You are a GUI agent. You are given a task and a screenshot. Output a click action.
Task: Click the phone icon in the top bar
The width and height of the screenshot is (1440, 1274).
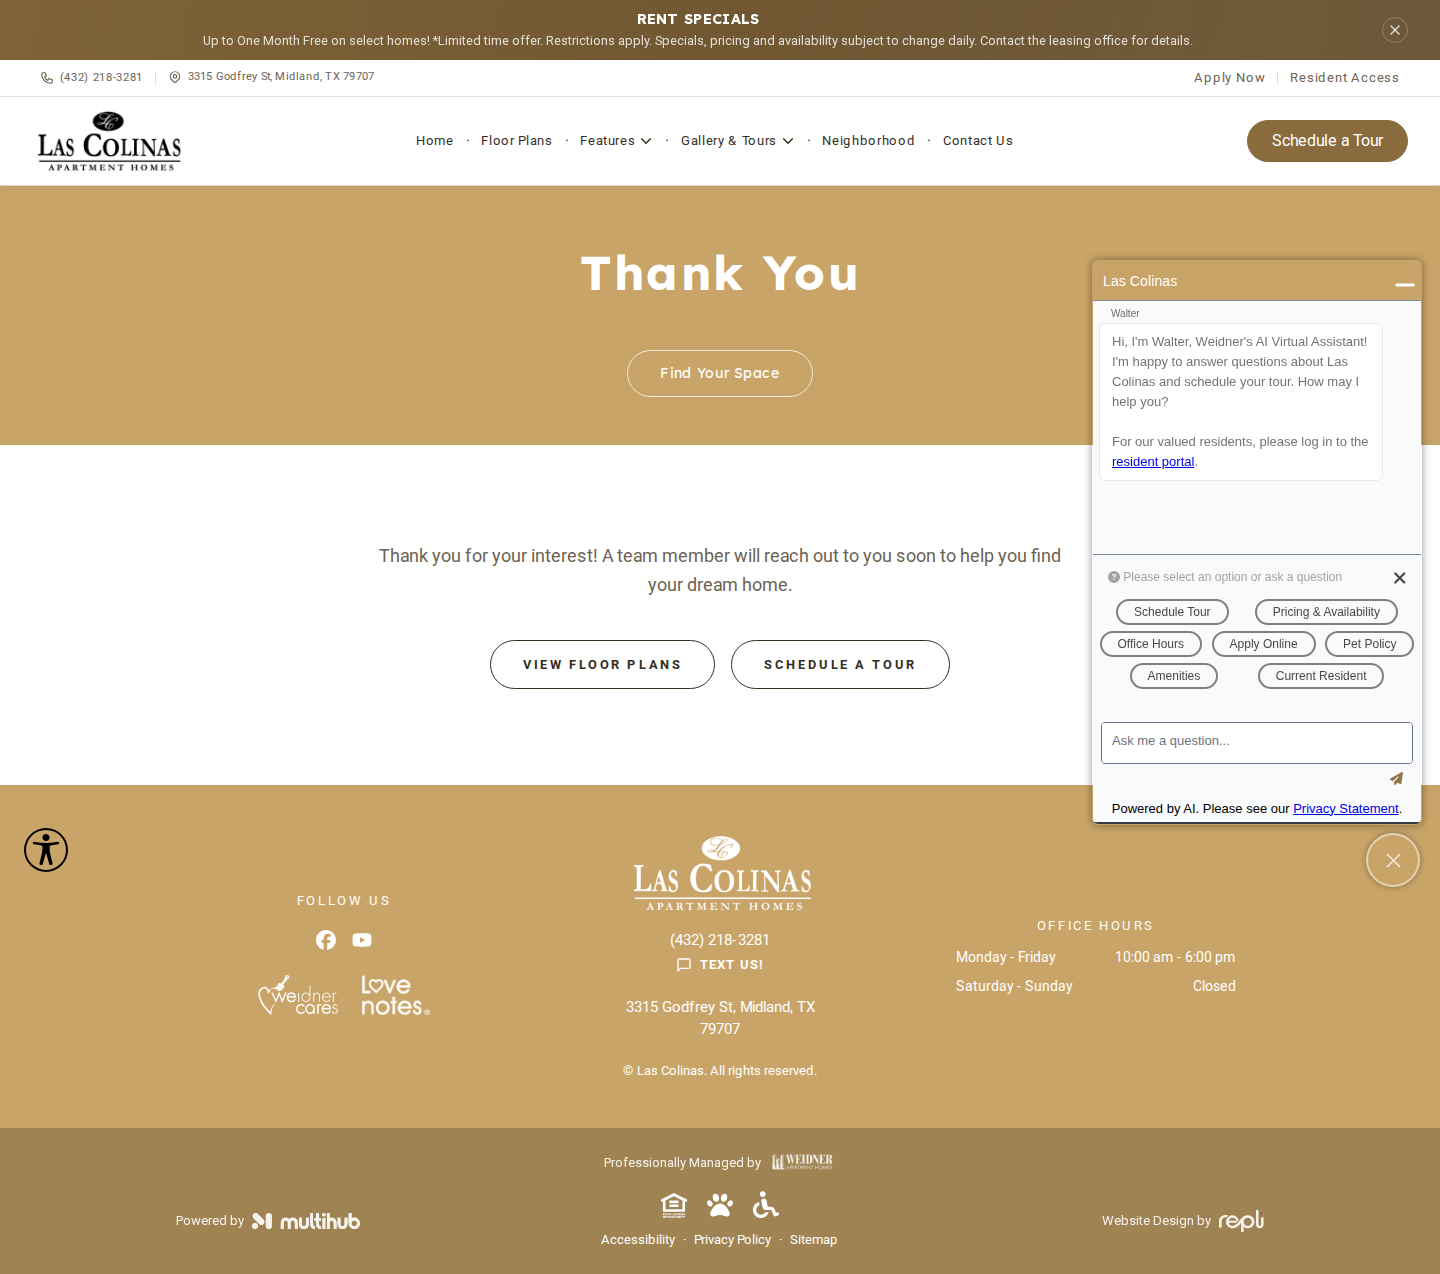(x=47, y=78)
